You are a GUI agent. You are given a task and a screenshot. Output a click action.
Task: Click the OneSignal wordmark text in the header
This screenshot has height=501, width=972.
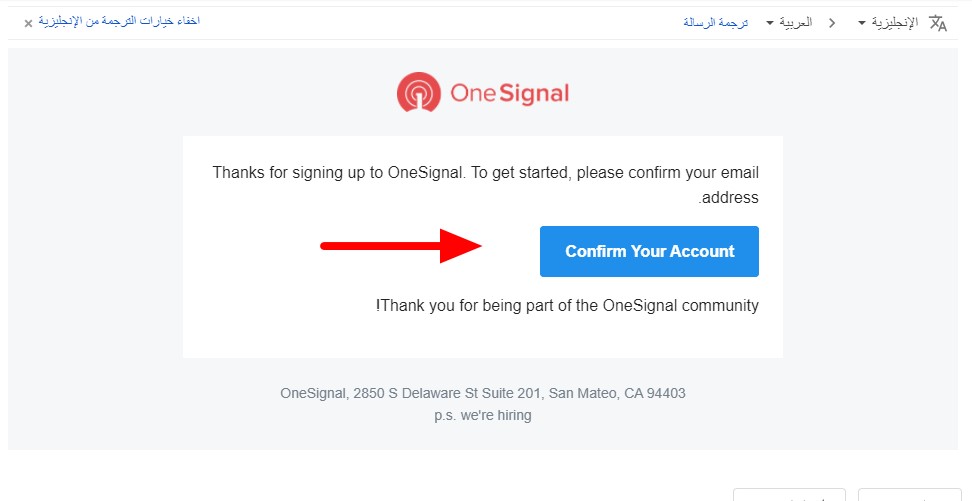pos(509,94)
